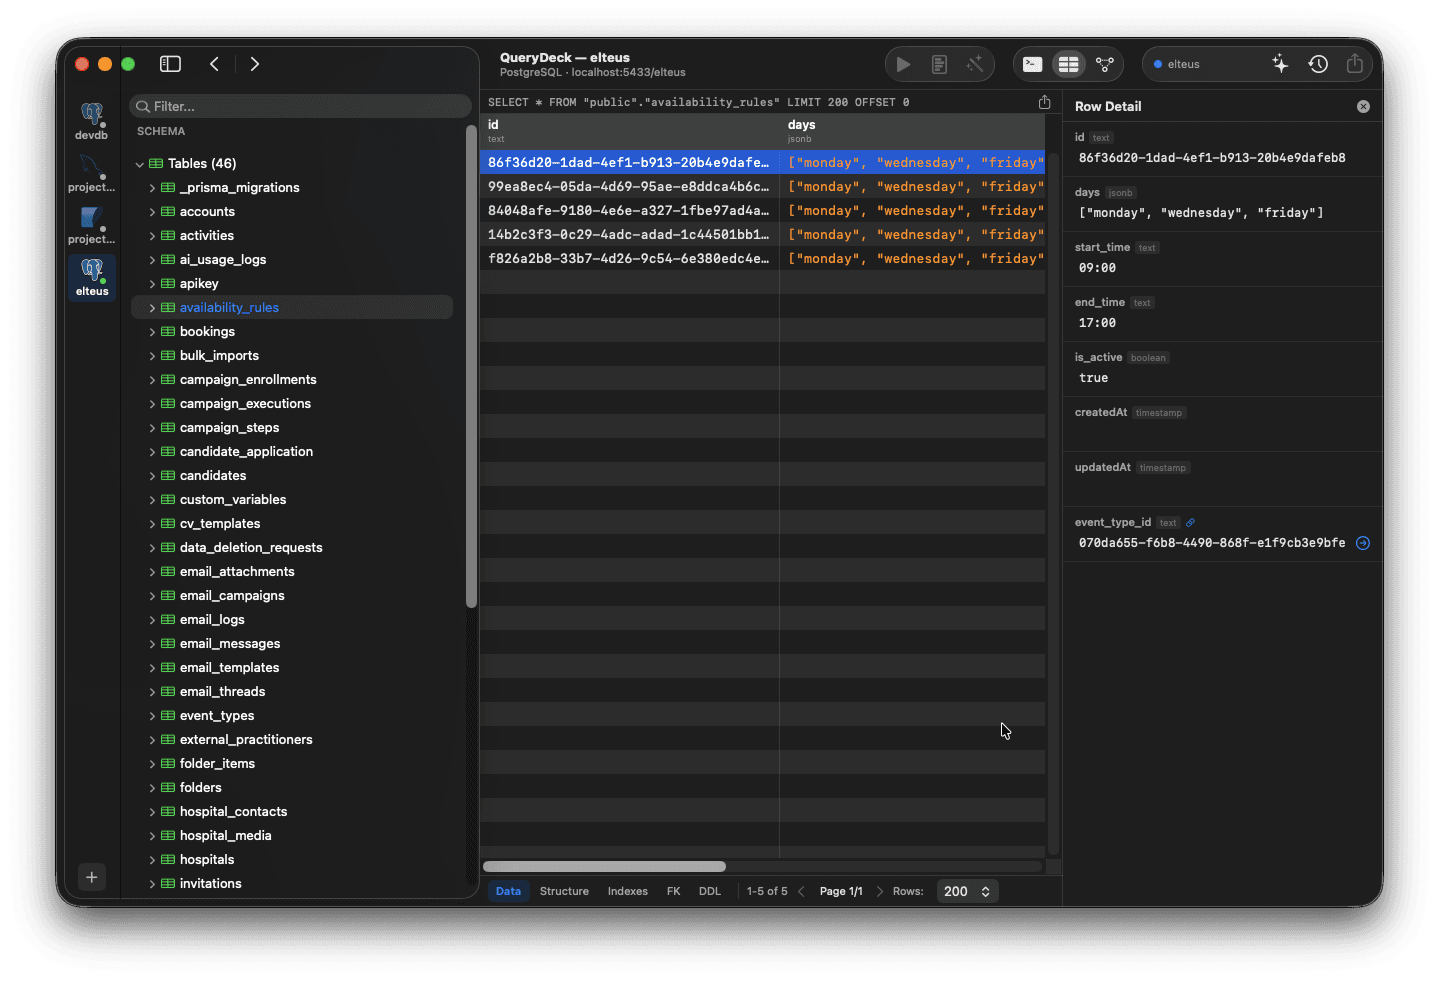The height and width of the screenshot is (981, 1439).
Task: Switch to SQL console view icon
Action: [x=1032, y=64]
